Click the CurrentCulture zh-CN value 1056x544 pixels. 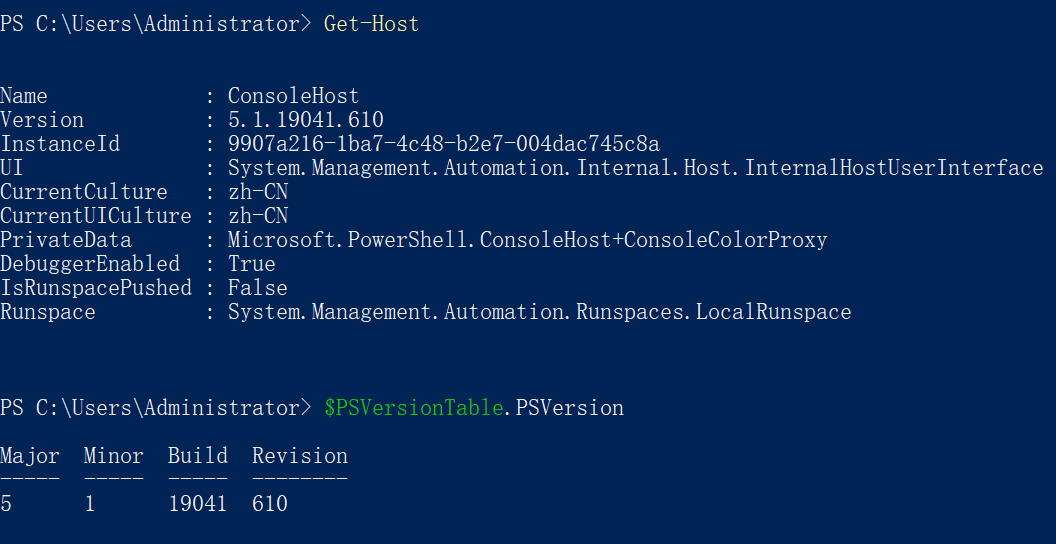[257, 192]
